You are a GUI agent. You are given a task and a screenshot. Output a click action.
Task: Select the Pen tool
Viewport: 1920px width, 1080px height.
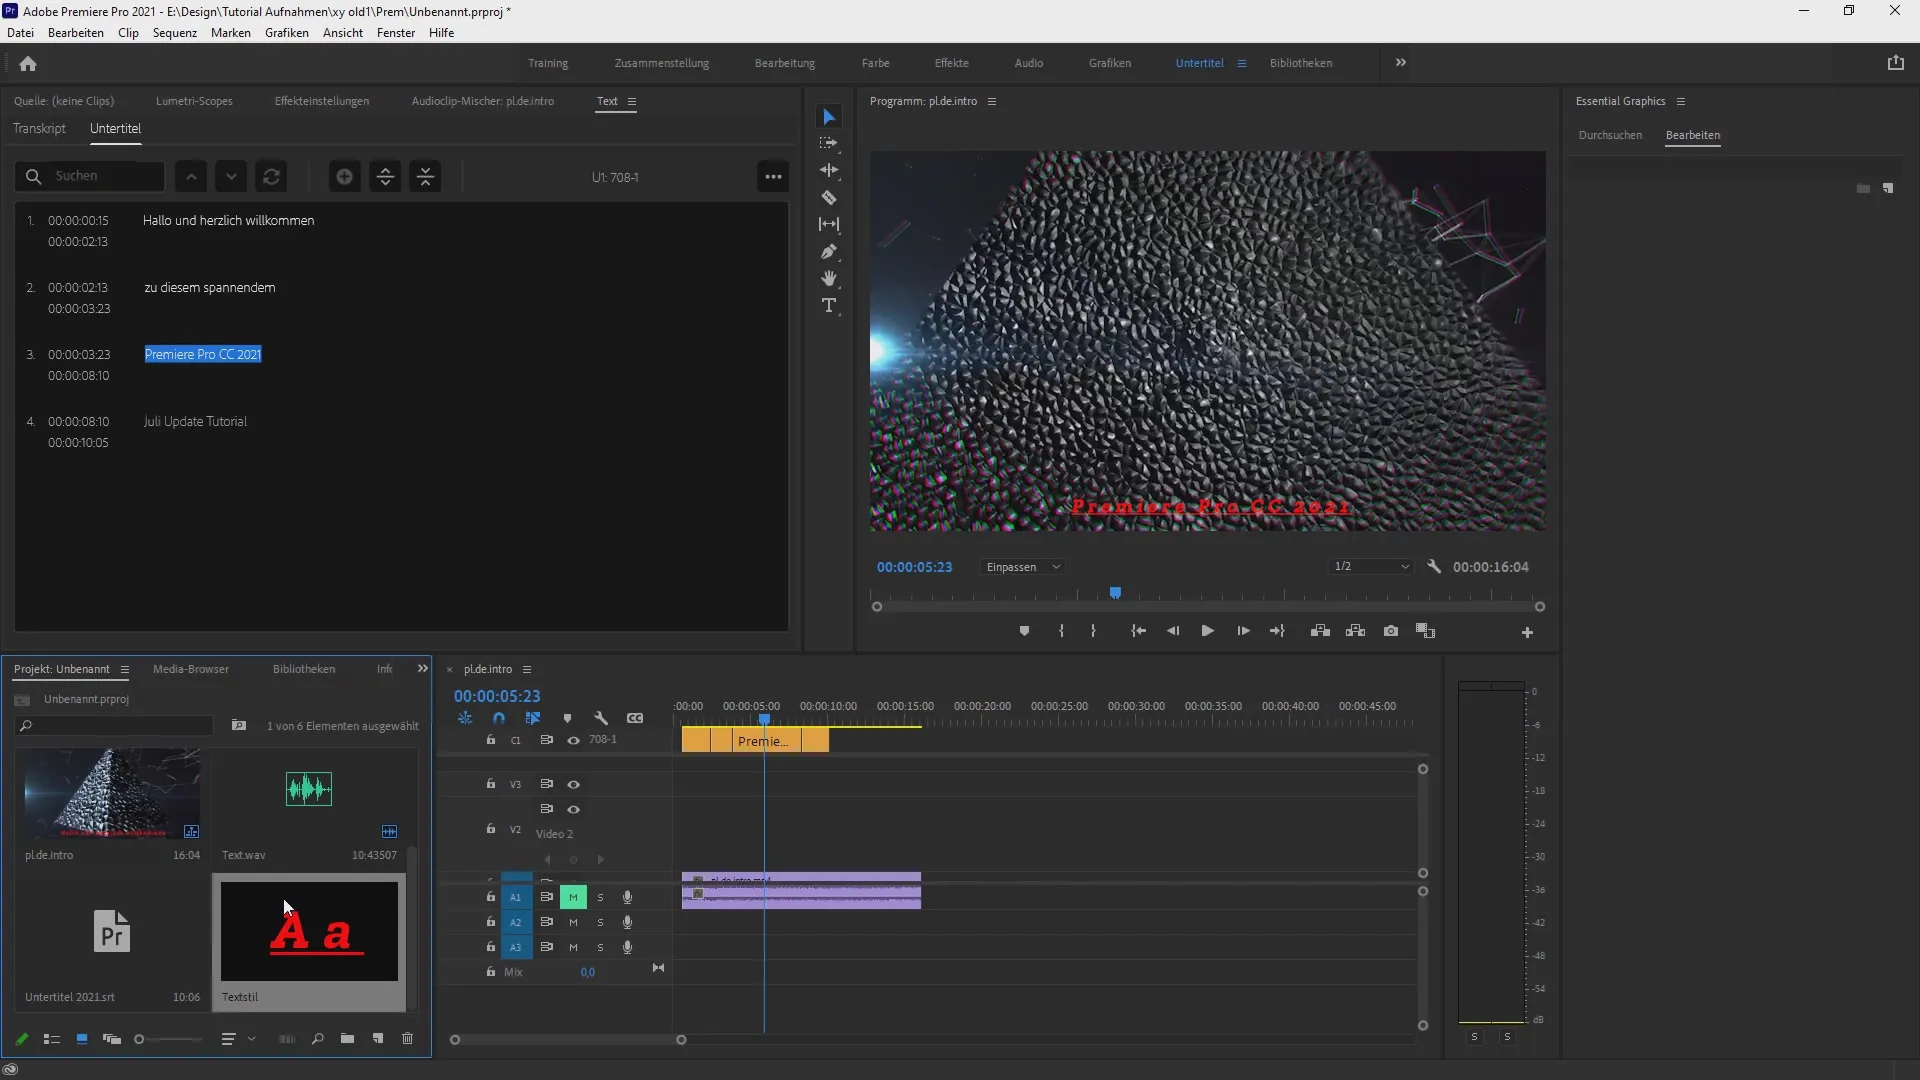click(x=828, y=251)
